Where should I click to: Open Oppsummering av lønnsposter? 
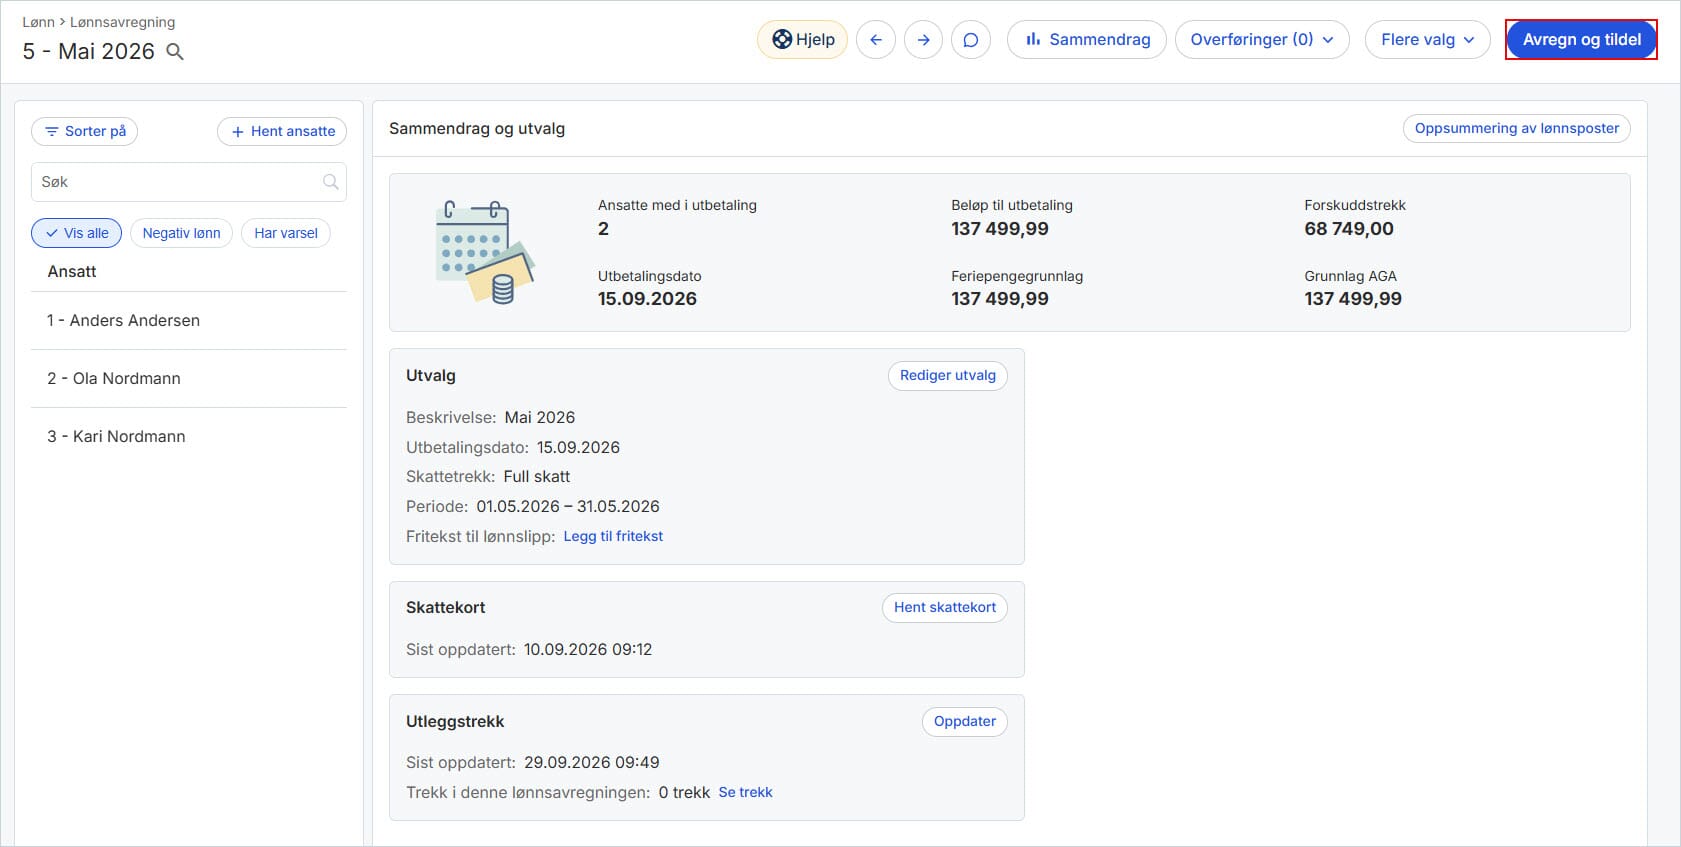click(1517, 129)
